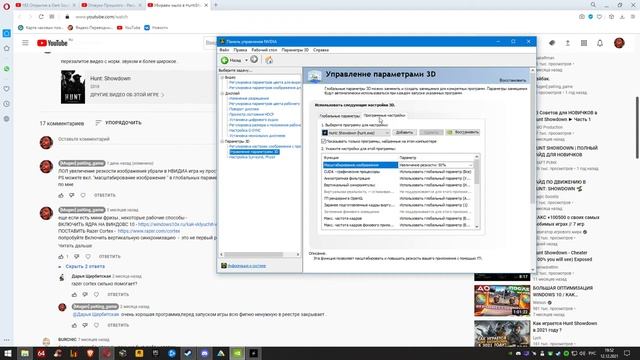Viewport: 640px width, 360px height.
Task: Open NVIDIA icon on taskbar
Action: click(237, 353)
